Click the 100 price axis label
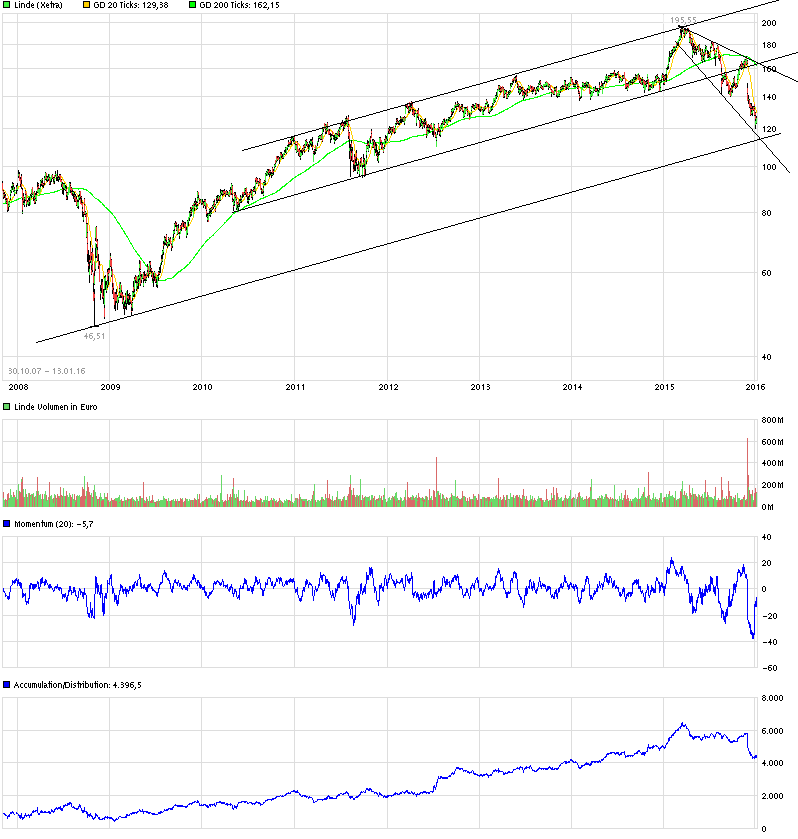 [x=769, y=167]
